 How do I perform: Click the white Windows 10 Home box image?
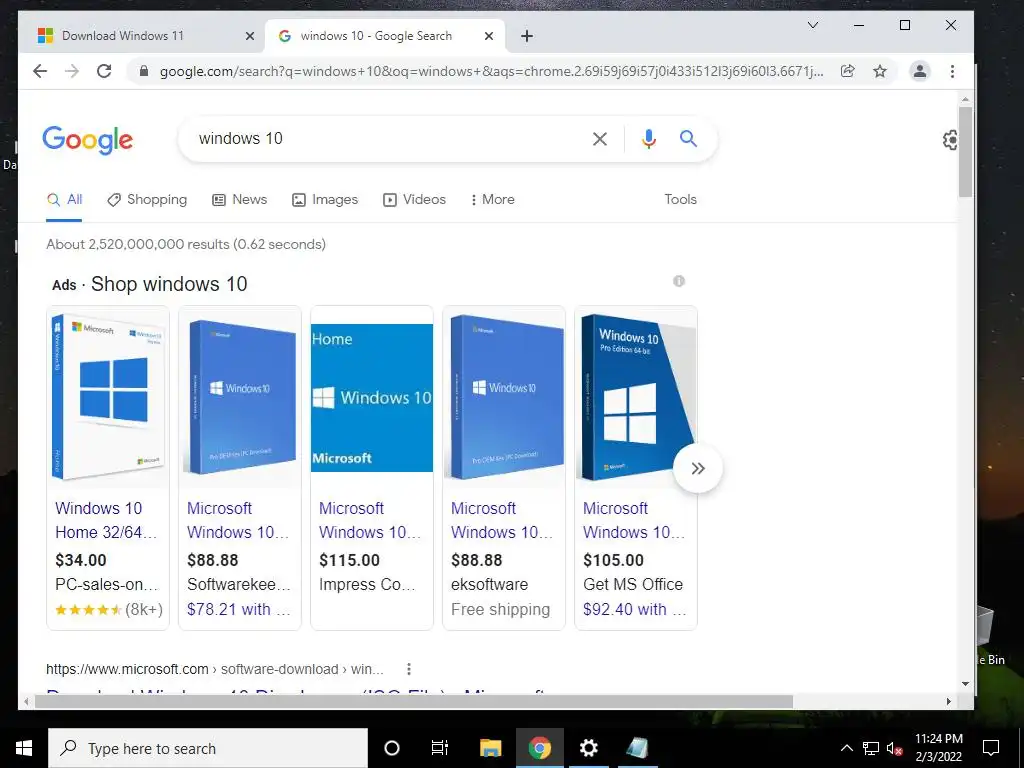pyautogui.click(x=108, y=397)
